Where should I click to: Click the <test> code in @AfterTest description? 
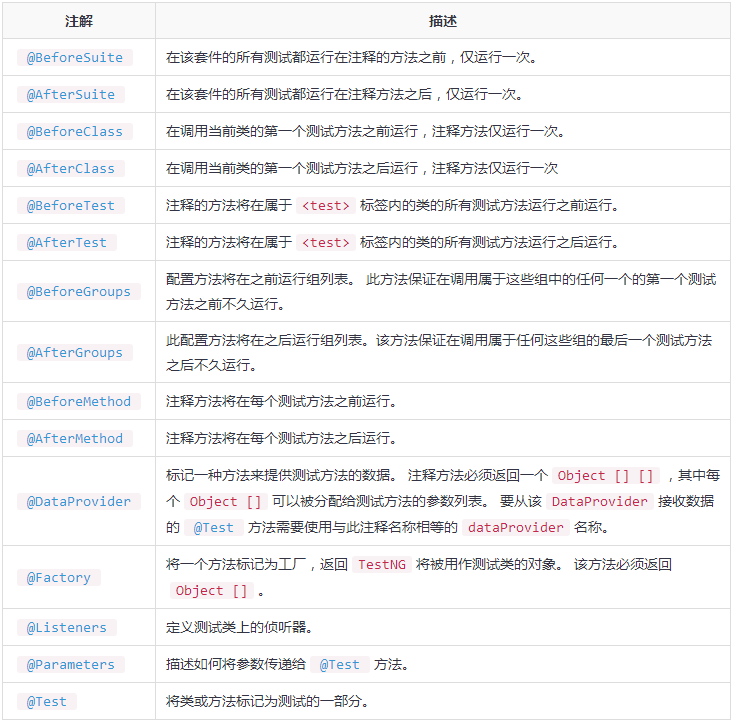(326, 242)
